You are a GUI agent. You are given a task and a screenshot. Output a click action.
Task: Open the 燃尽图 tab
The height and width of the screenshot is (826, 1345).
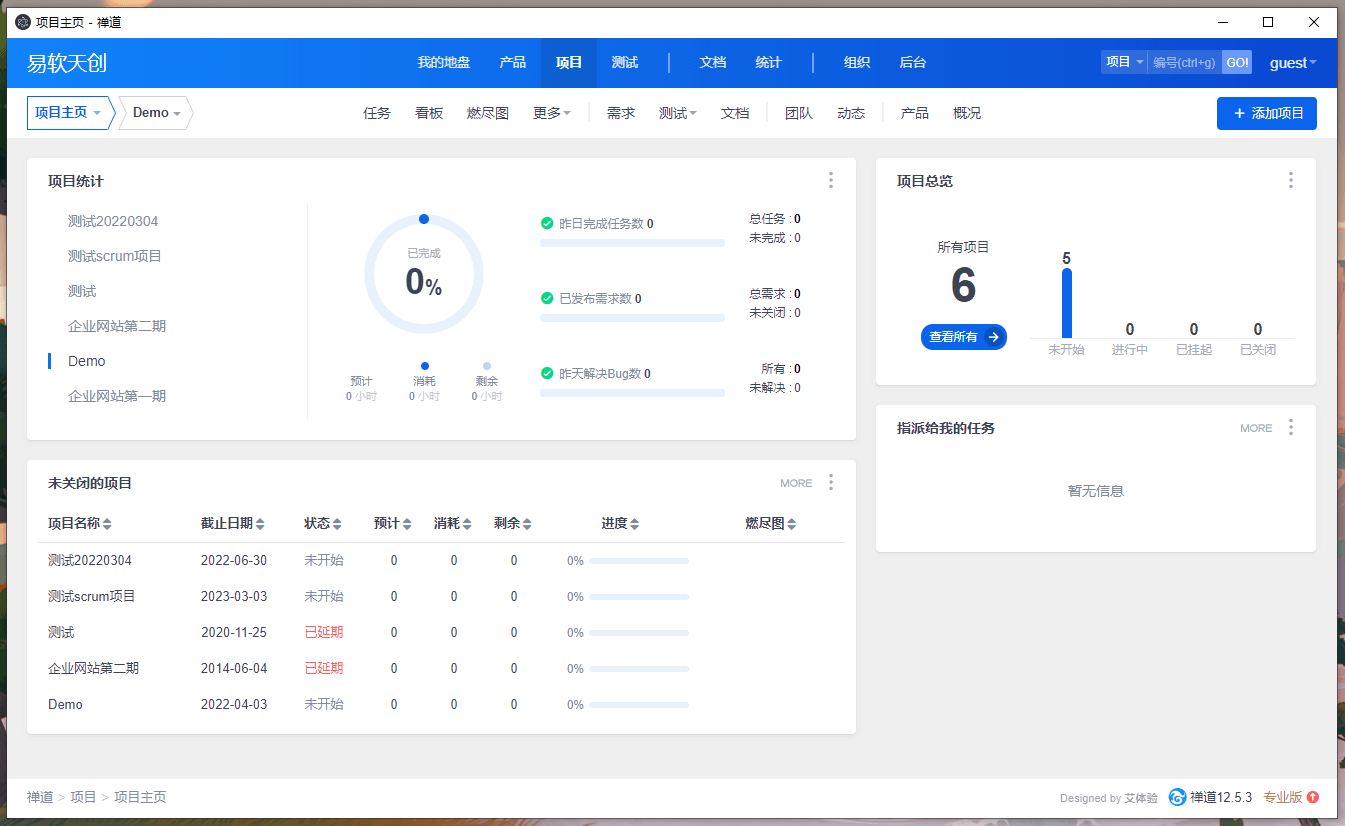pyautogui.click(x=488, y=113)
